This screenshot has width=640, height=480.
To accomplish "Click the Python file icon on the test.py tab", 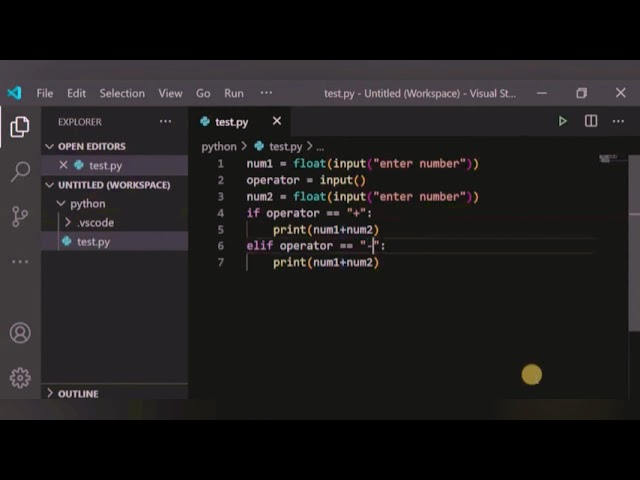I will click(205, 121).
